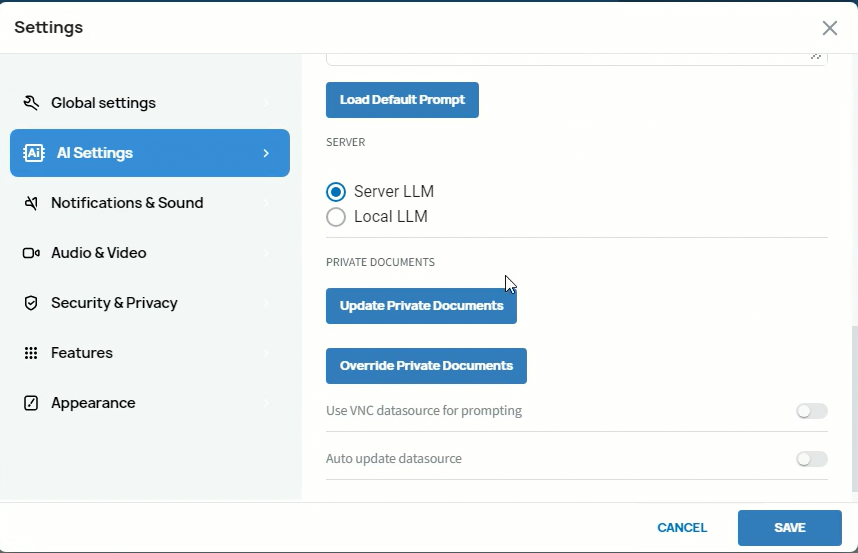Click the Notifications & Sound muted speaker icon
Image resolution: width=858 pixels, height=553 pixels.
point(31,203)
